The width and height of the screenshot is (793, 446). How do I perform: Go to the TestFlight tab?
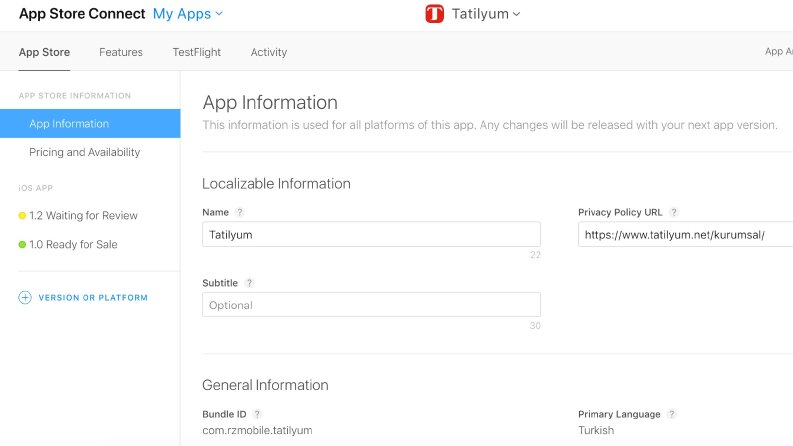pos(197,52)
